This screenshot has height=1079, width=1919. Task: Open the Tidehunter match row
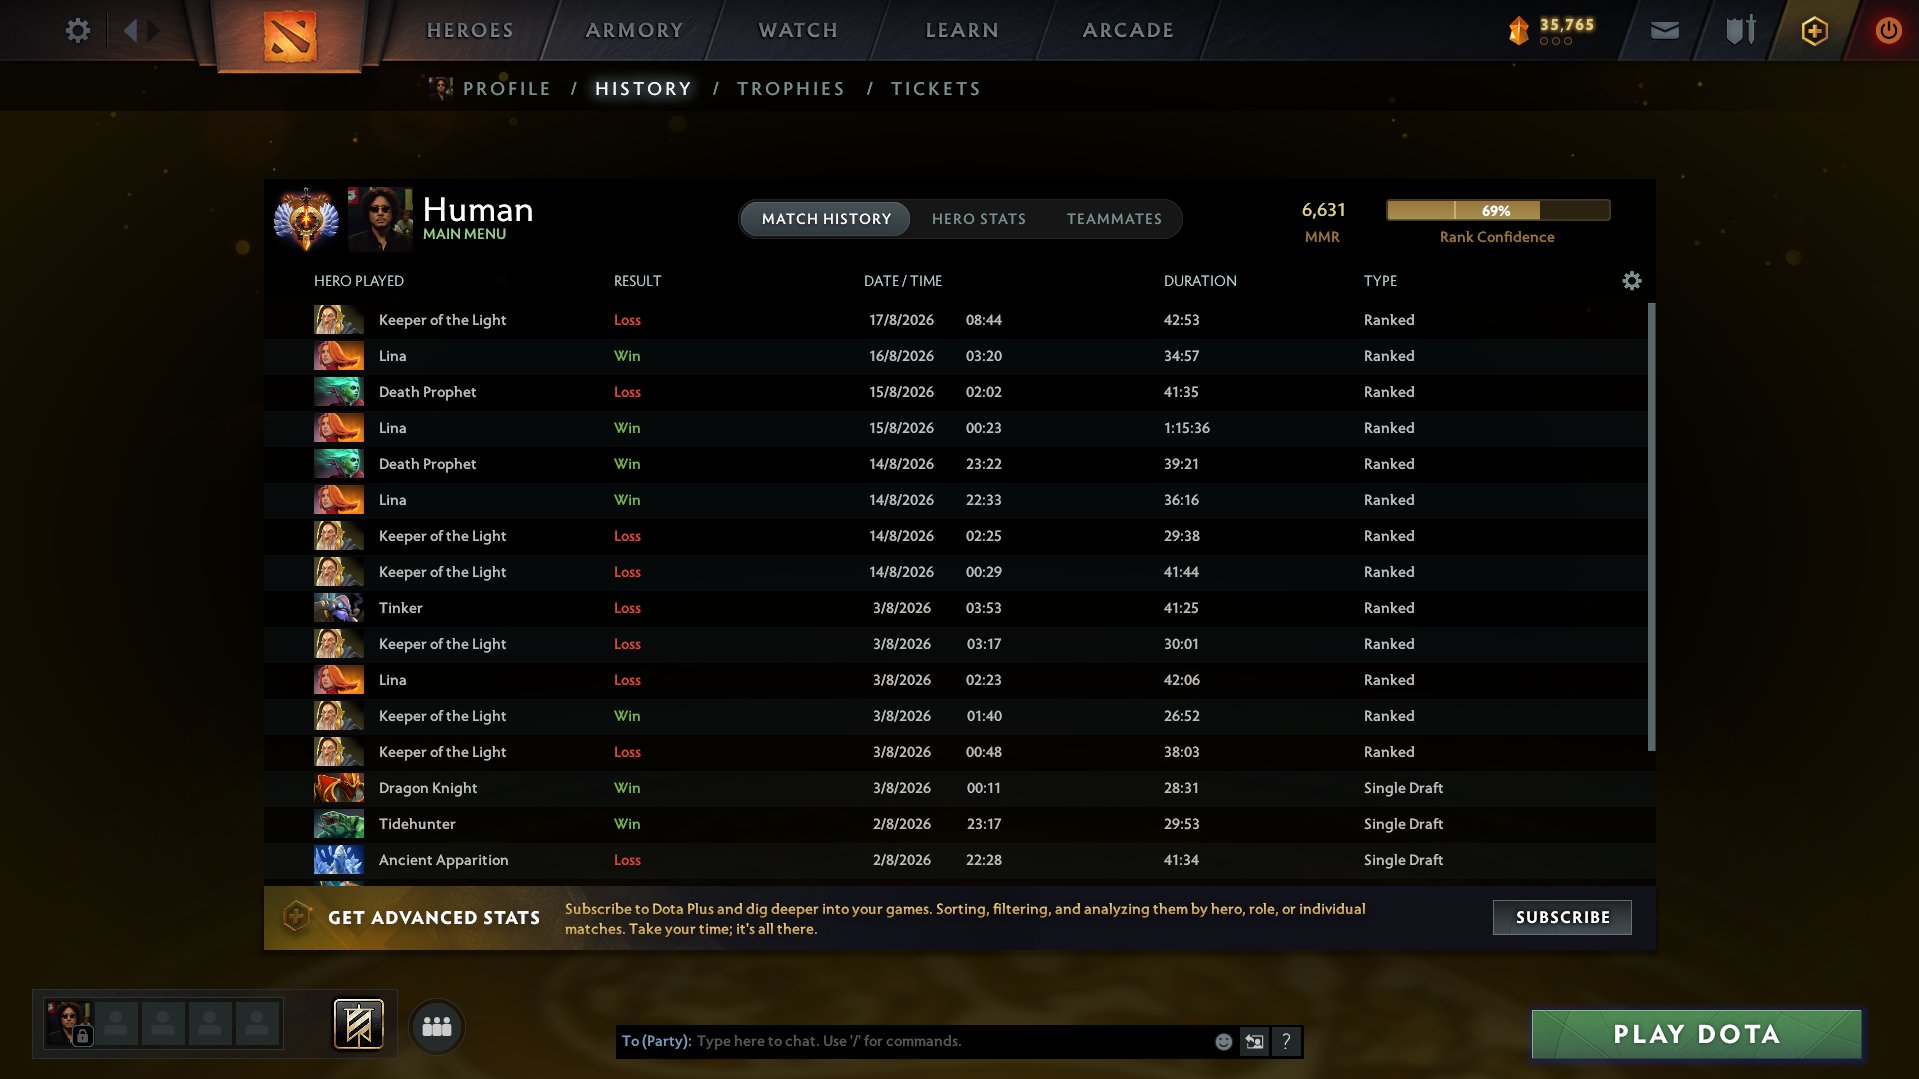pyautogui.click(x=955, y=824)
